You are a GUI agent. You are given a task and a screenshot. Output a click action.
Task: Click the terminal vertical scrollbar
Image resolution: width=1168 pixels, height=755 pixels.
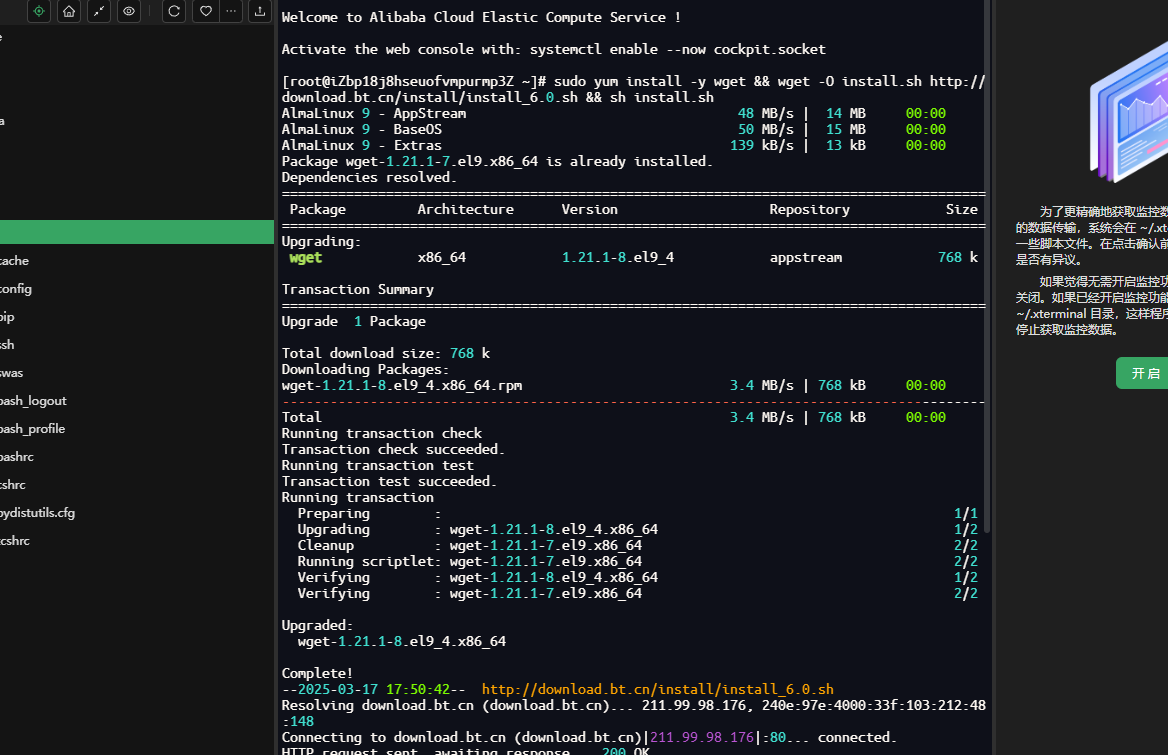(988, 267)
